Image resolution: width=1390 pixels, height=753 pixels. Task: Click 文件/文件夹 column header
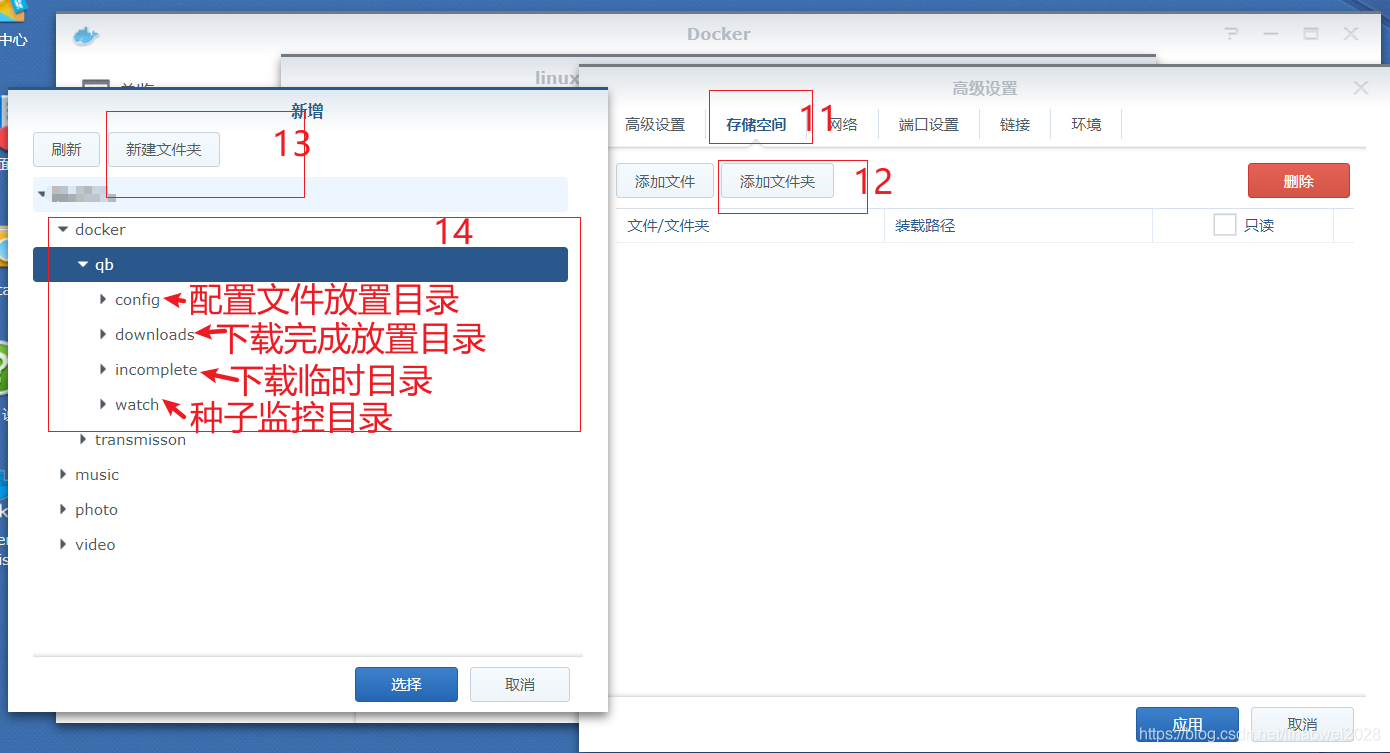[x=750, y=226]
